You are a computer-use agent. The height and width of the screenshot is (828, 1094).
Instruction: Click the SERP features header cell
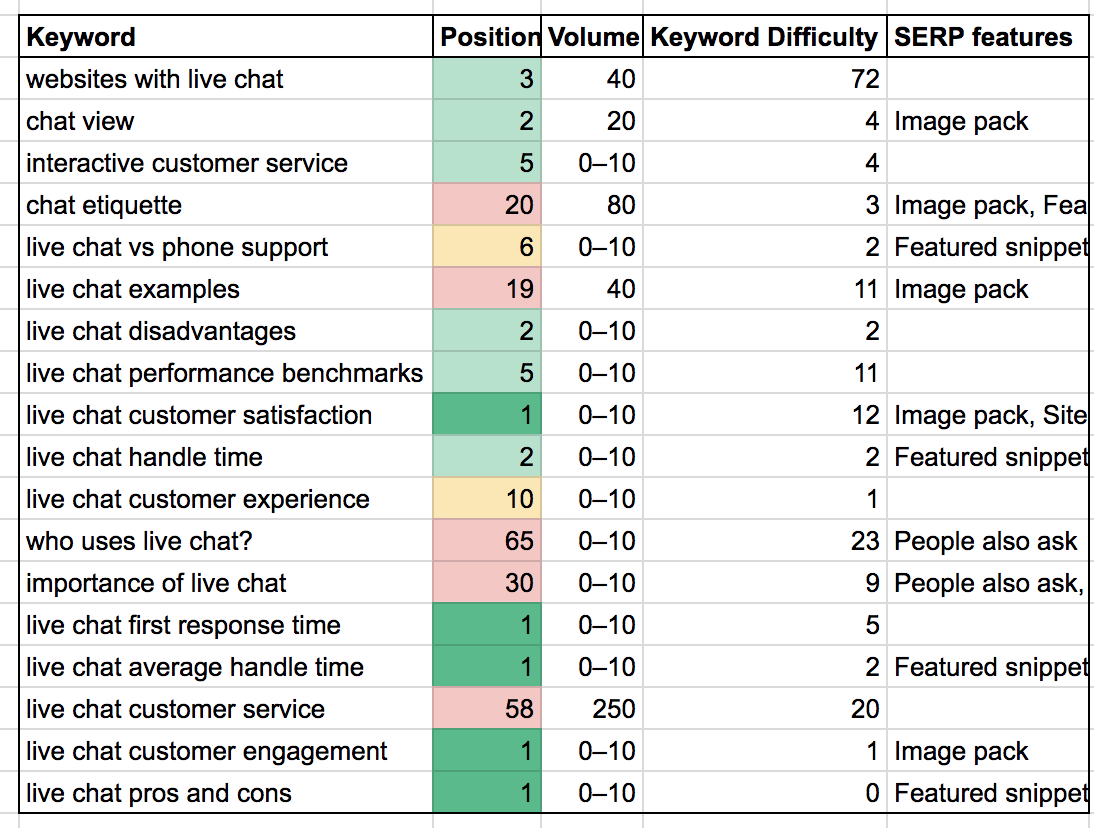tap(987, 38)
